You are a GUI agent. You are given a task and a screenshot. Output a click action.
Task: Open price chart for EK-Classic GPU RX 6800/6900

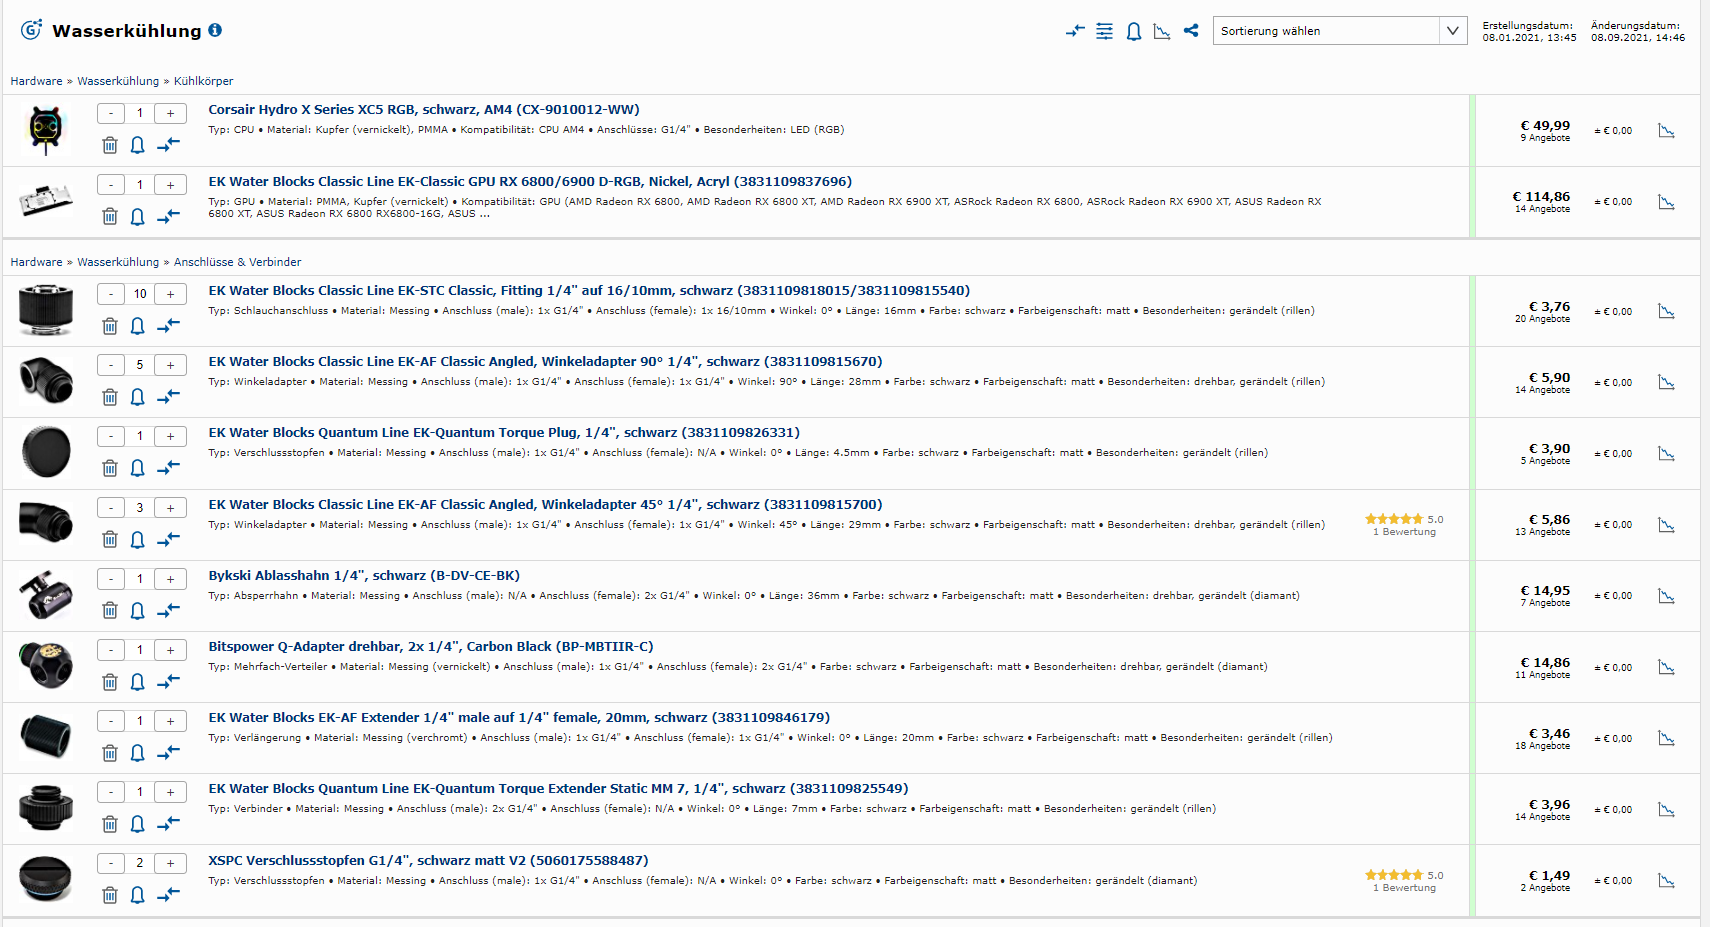(1666, 202)
